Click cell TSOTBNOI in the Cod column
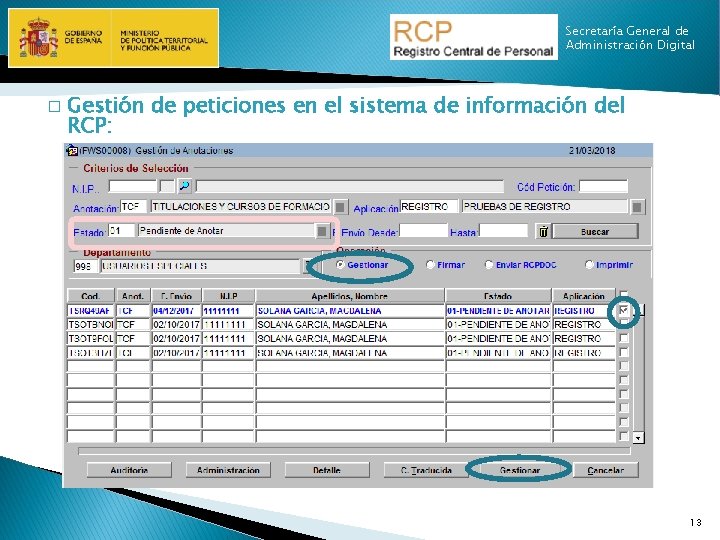Image resolution: width=720 pixels, height=540 pixels. (x=90, y=324)
